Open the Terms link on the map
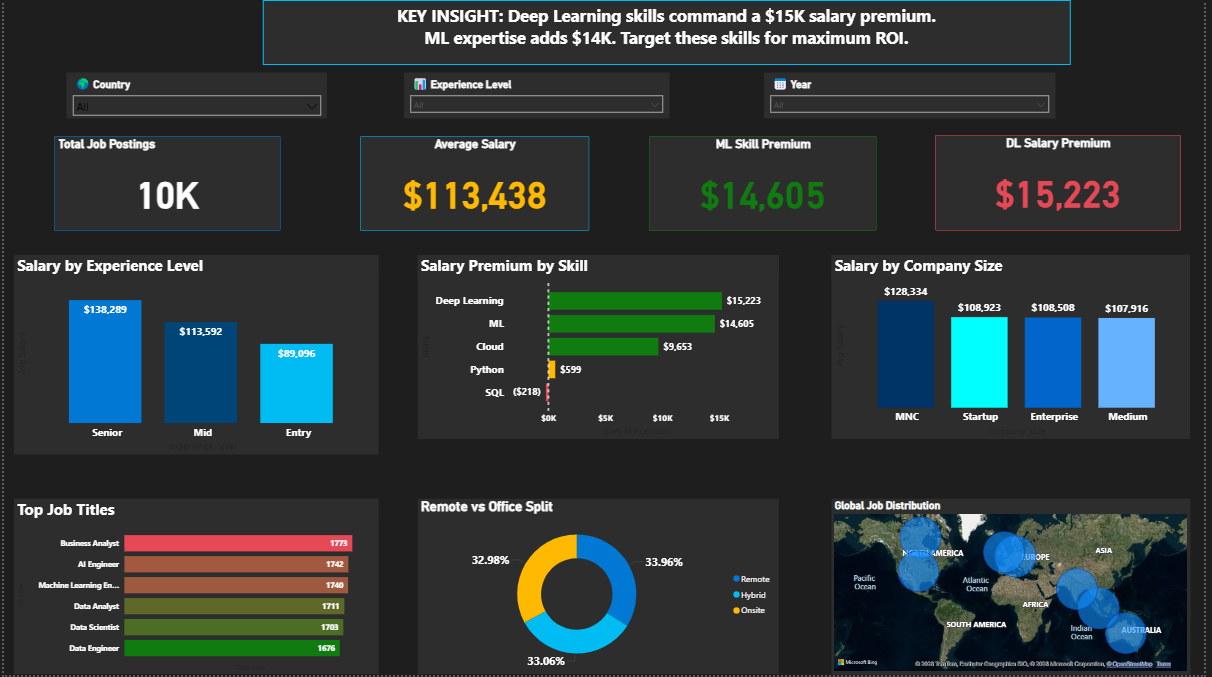The width and height of the screenshot is (1212, 677). click(x=1163, y=664)
